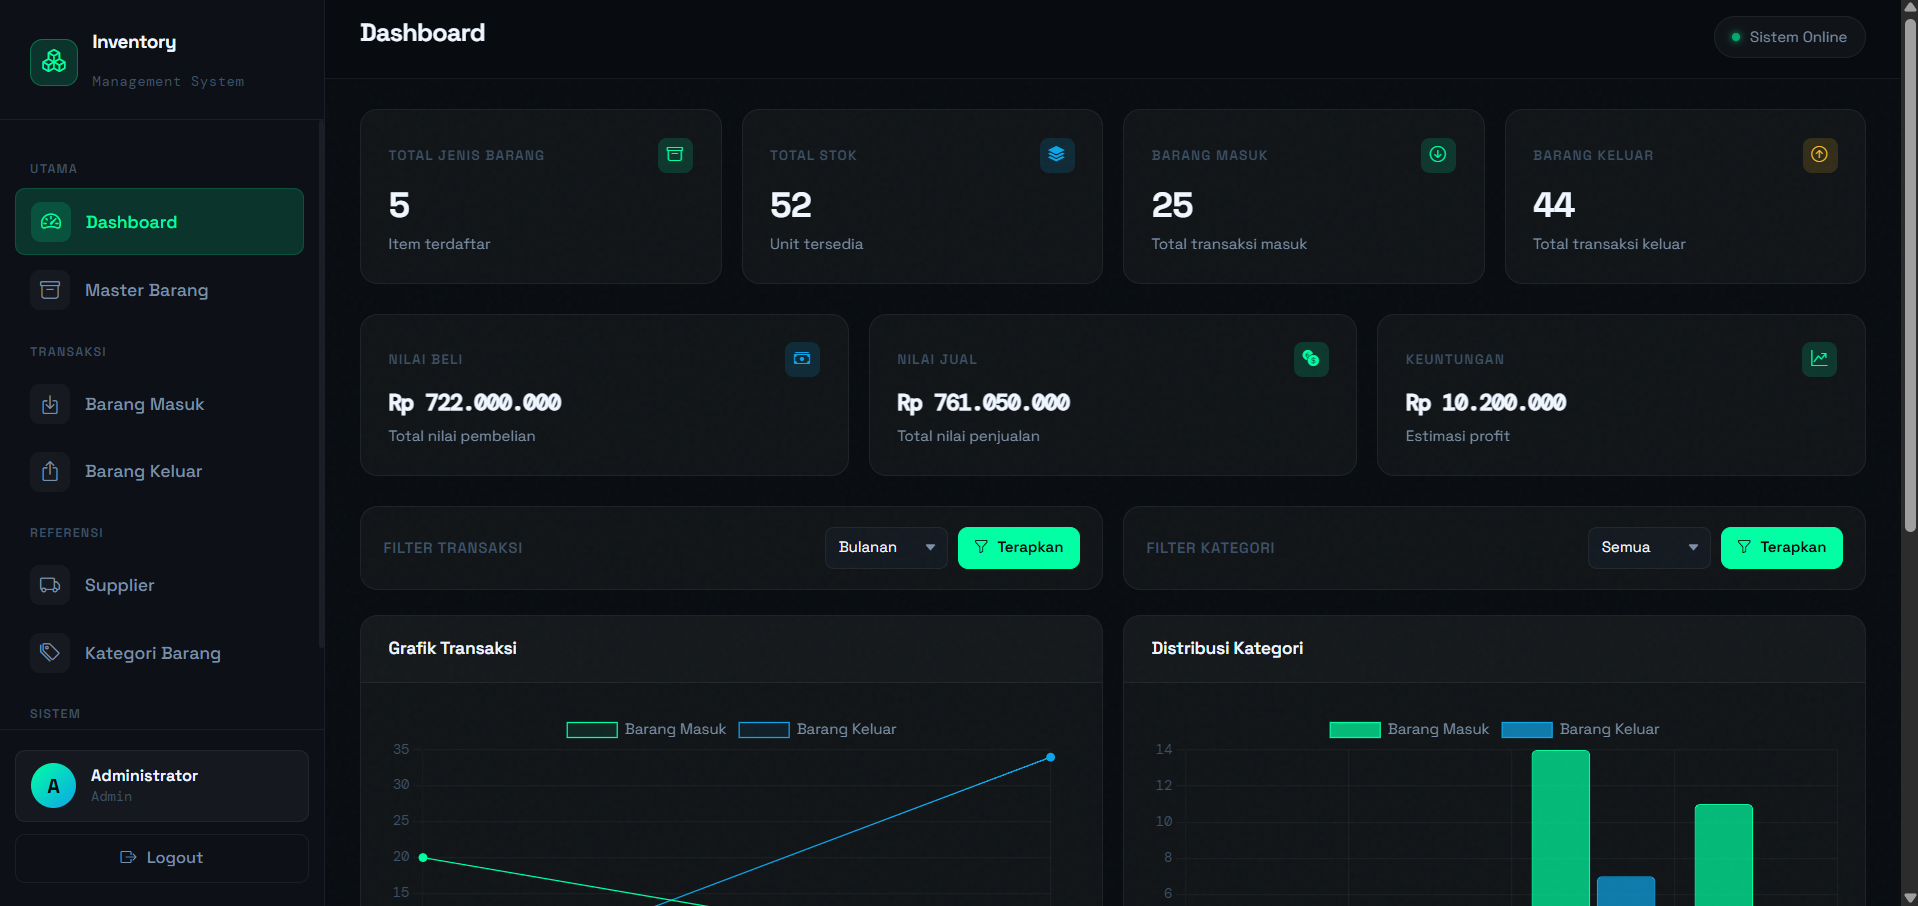Click the Total Jenis Barang archive icon
Viewport: 1918px width, 906px height.
(675, 155)
